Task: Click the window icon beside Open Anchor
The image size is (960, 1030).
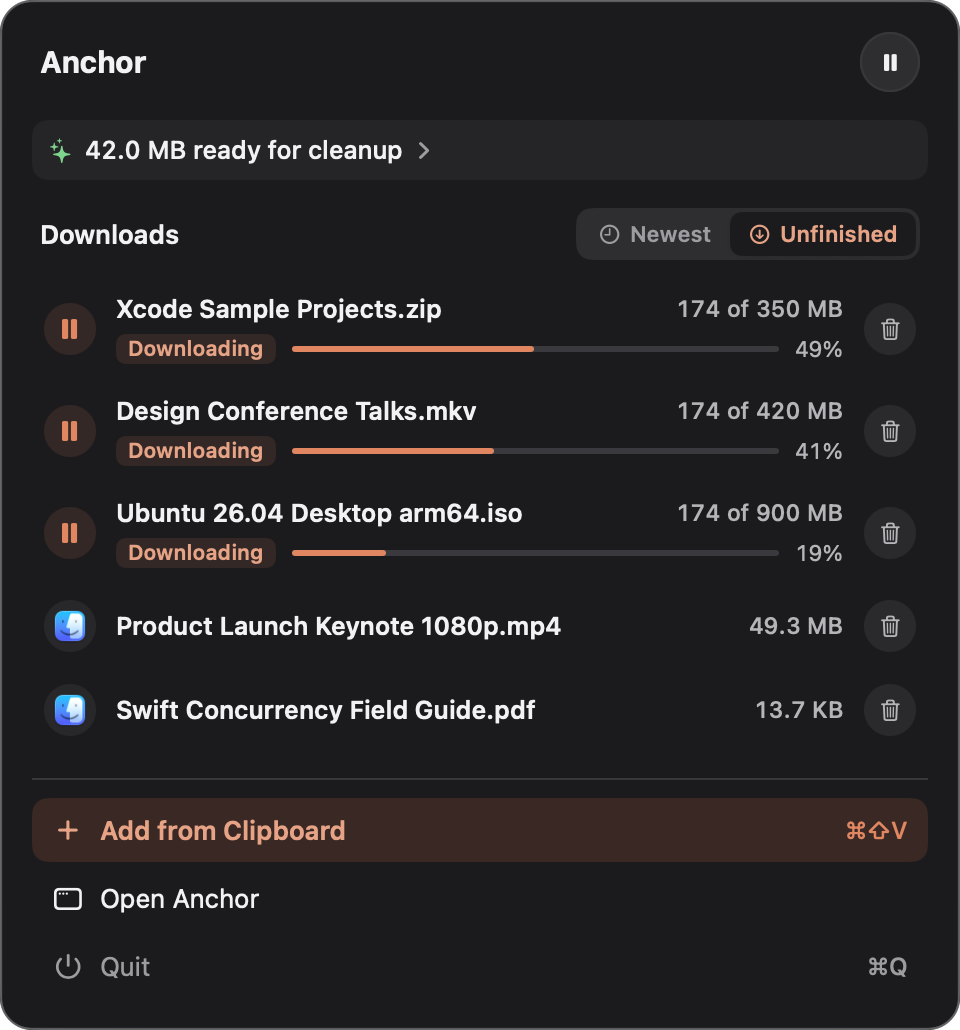Action: [x=68, y=899]
